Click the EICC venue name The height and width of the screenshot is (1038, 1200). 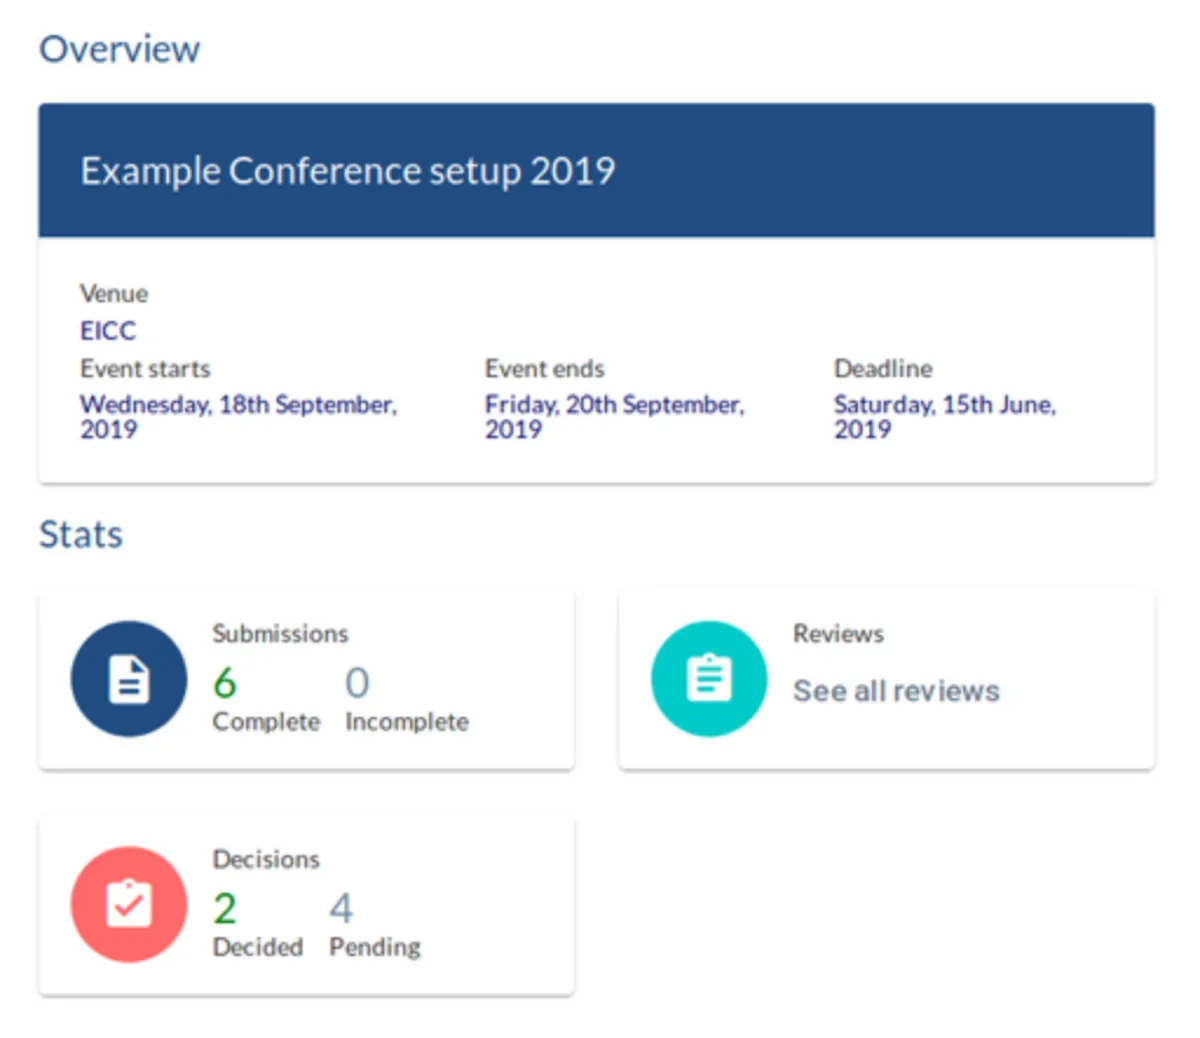[108, 331]
